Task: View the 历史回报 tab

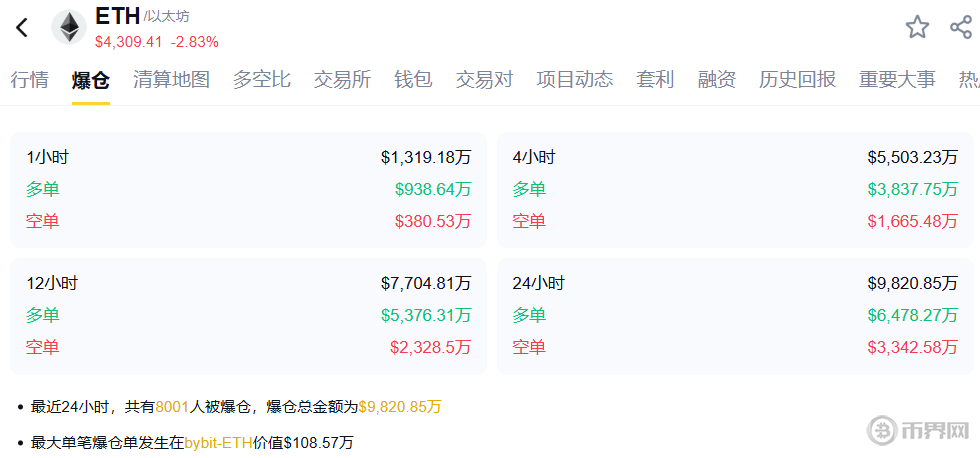Action: point(797,80)
